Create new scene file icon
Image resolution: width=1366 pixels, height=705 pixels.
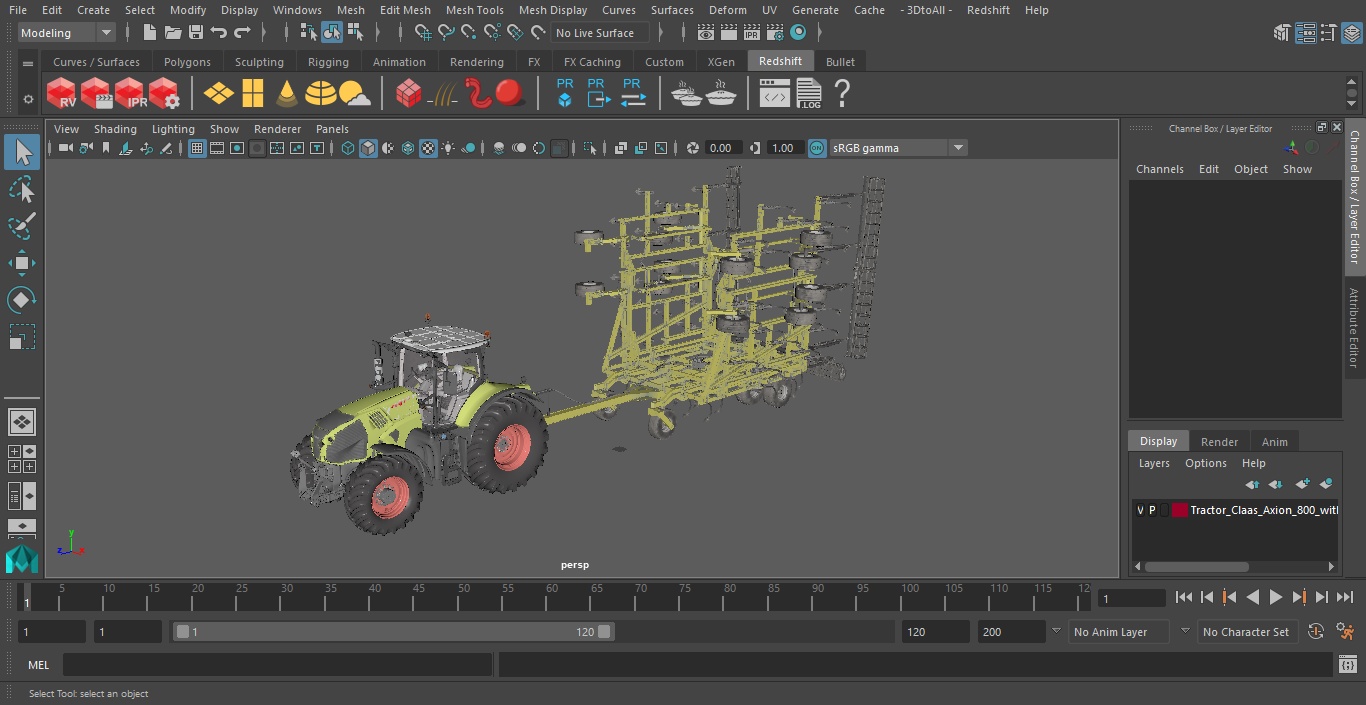tap(150, 33)
